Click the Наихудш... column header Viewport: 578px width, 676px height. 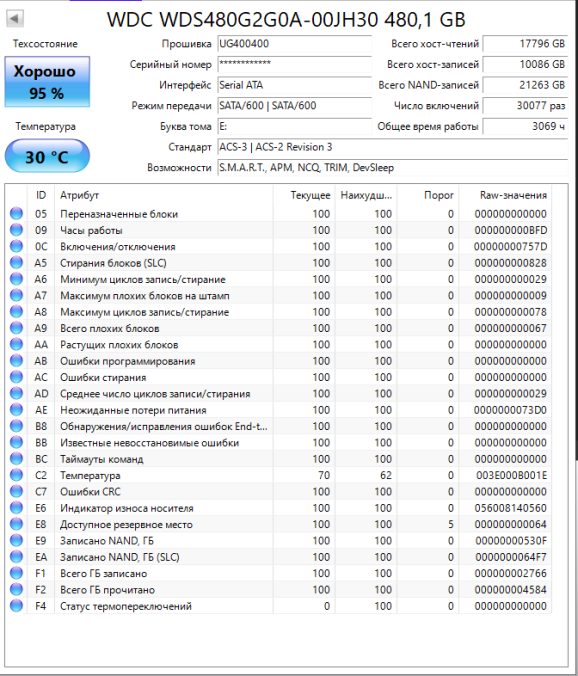coord(366,195)
